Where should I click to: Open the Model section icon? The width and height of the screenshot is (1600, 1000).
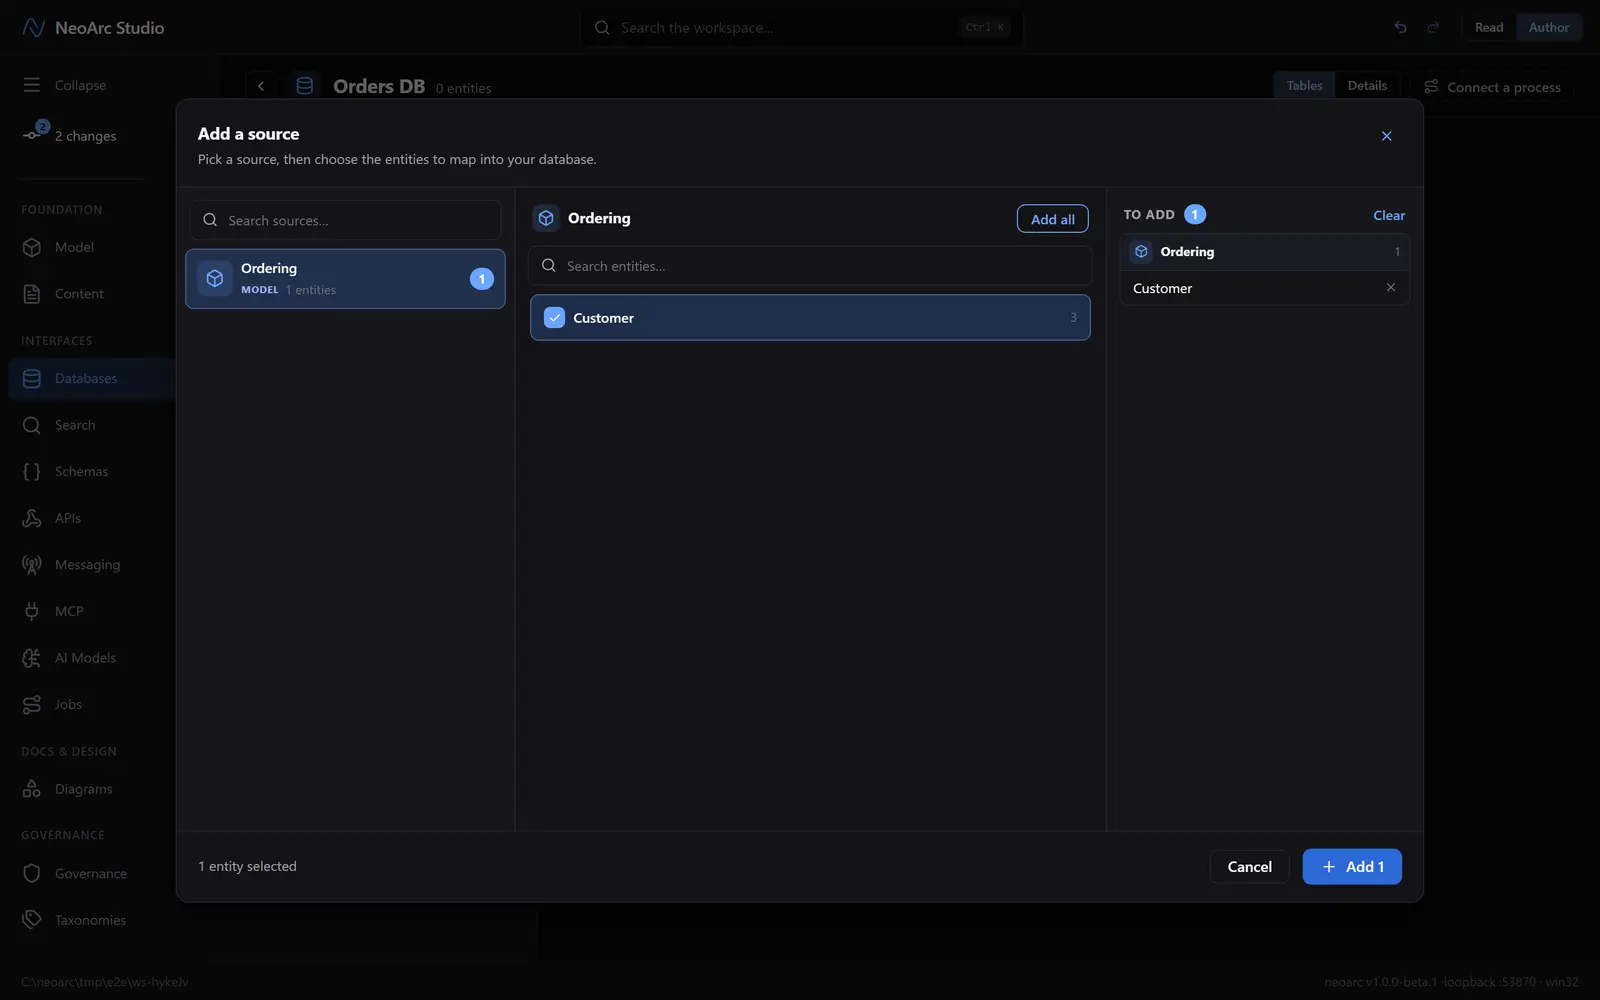coord(32,247)
